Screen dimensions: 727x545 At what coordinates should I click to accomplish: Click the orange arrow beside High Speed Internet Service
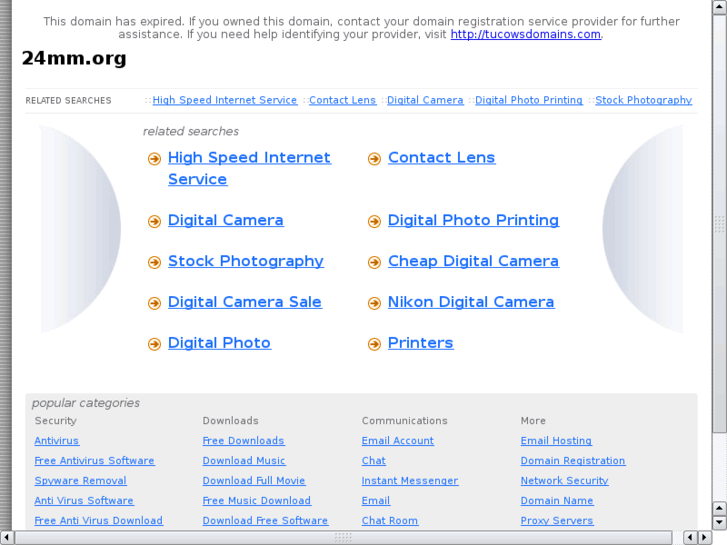click(154, 159)
